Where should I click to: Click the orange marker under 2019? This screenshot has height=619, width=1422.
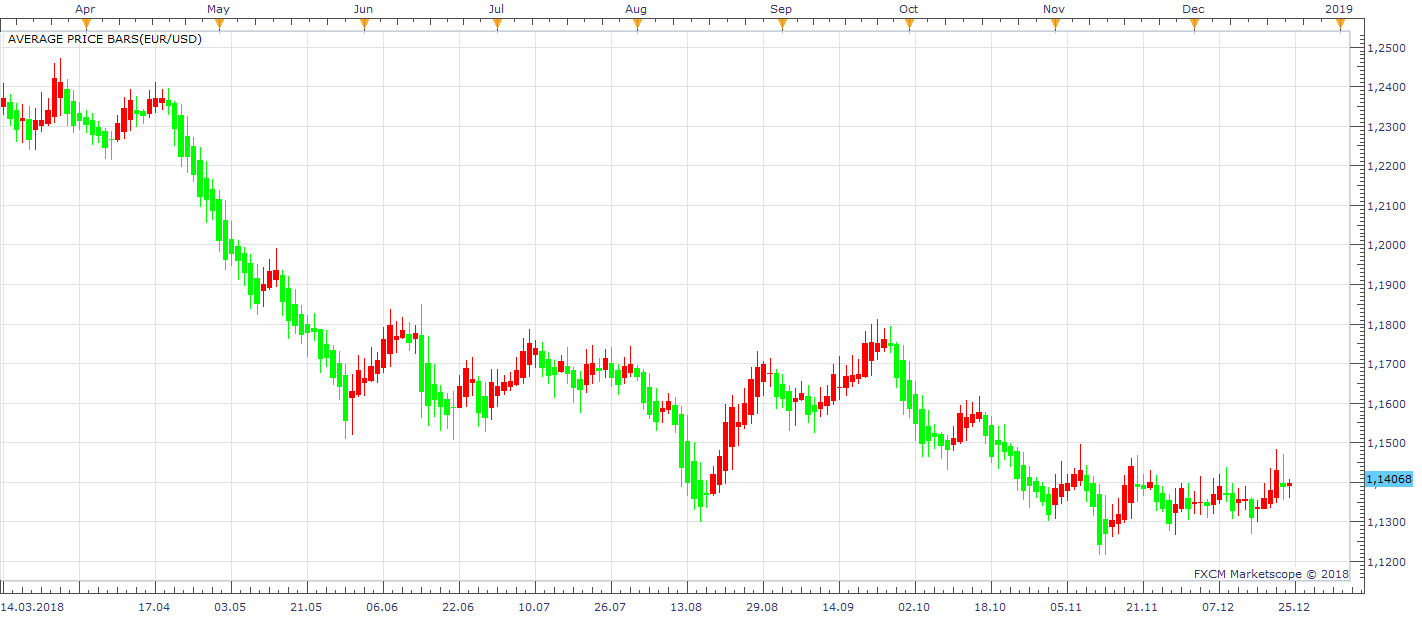click(x=1340, y=25)
